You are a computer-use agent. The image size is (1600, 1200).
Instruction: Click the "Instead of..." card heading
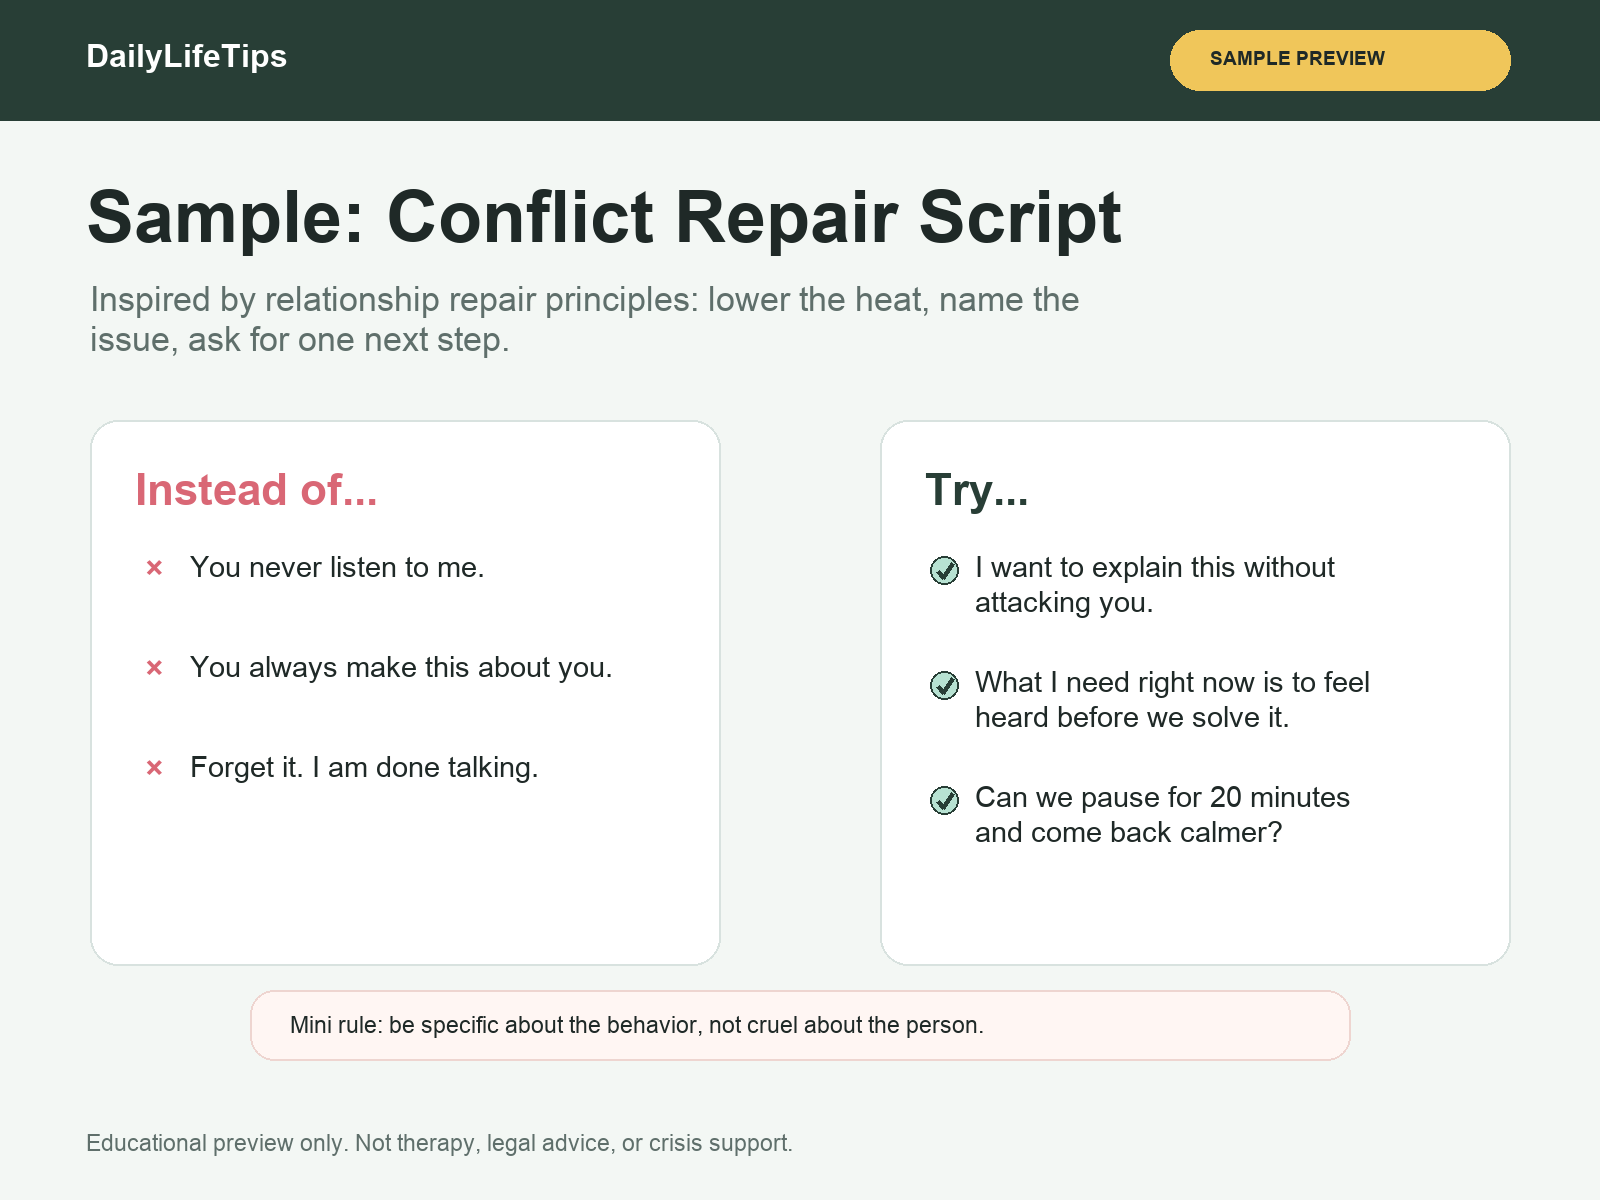[x=256, y=490]
